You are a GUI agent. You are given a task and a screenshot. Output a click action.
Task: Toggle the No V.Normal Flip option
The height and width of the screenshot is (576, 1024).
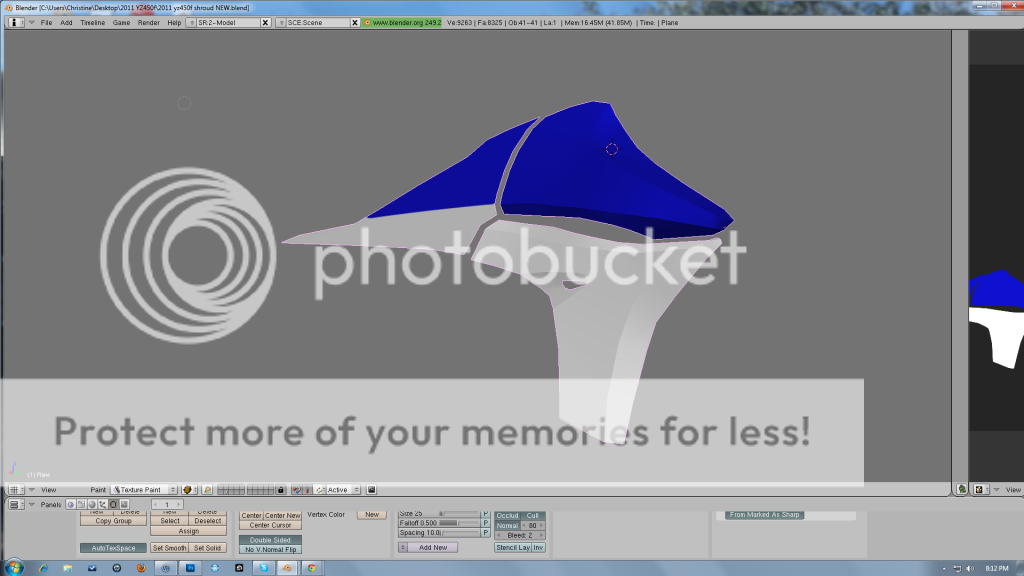tap(270, 550)
